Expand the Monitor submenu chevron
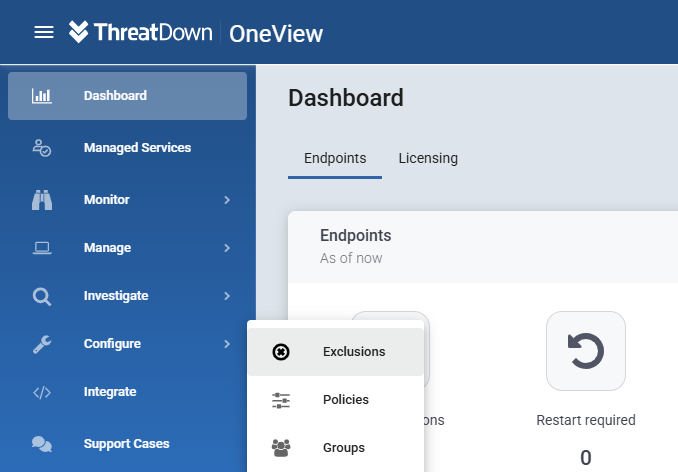The height and width of the screenshot is (472, 678). click(227, 200)
